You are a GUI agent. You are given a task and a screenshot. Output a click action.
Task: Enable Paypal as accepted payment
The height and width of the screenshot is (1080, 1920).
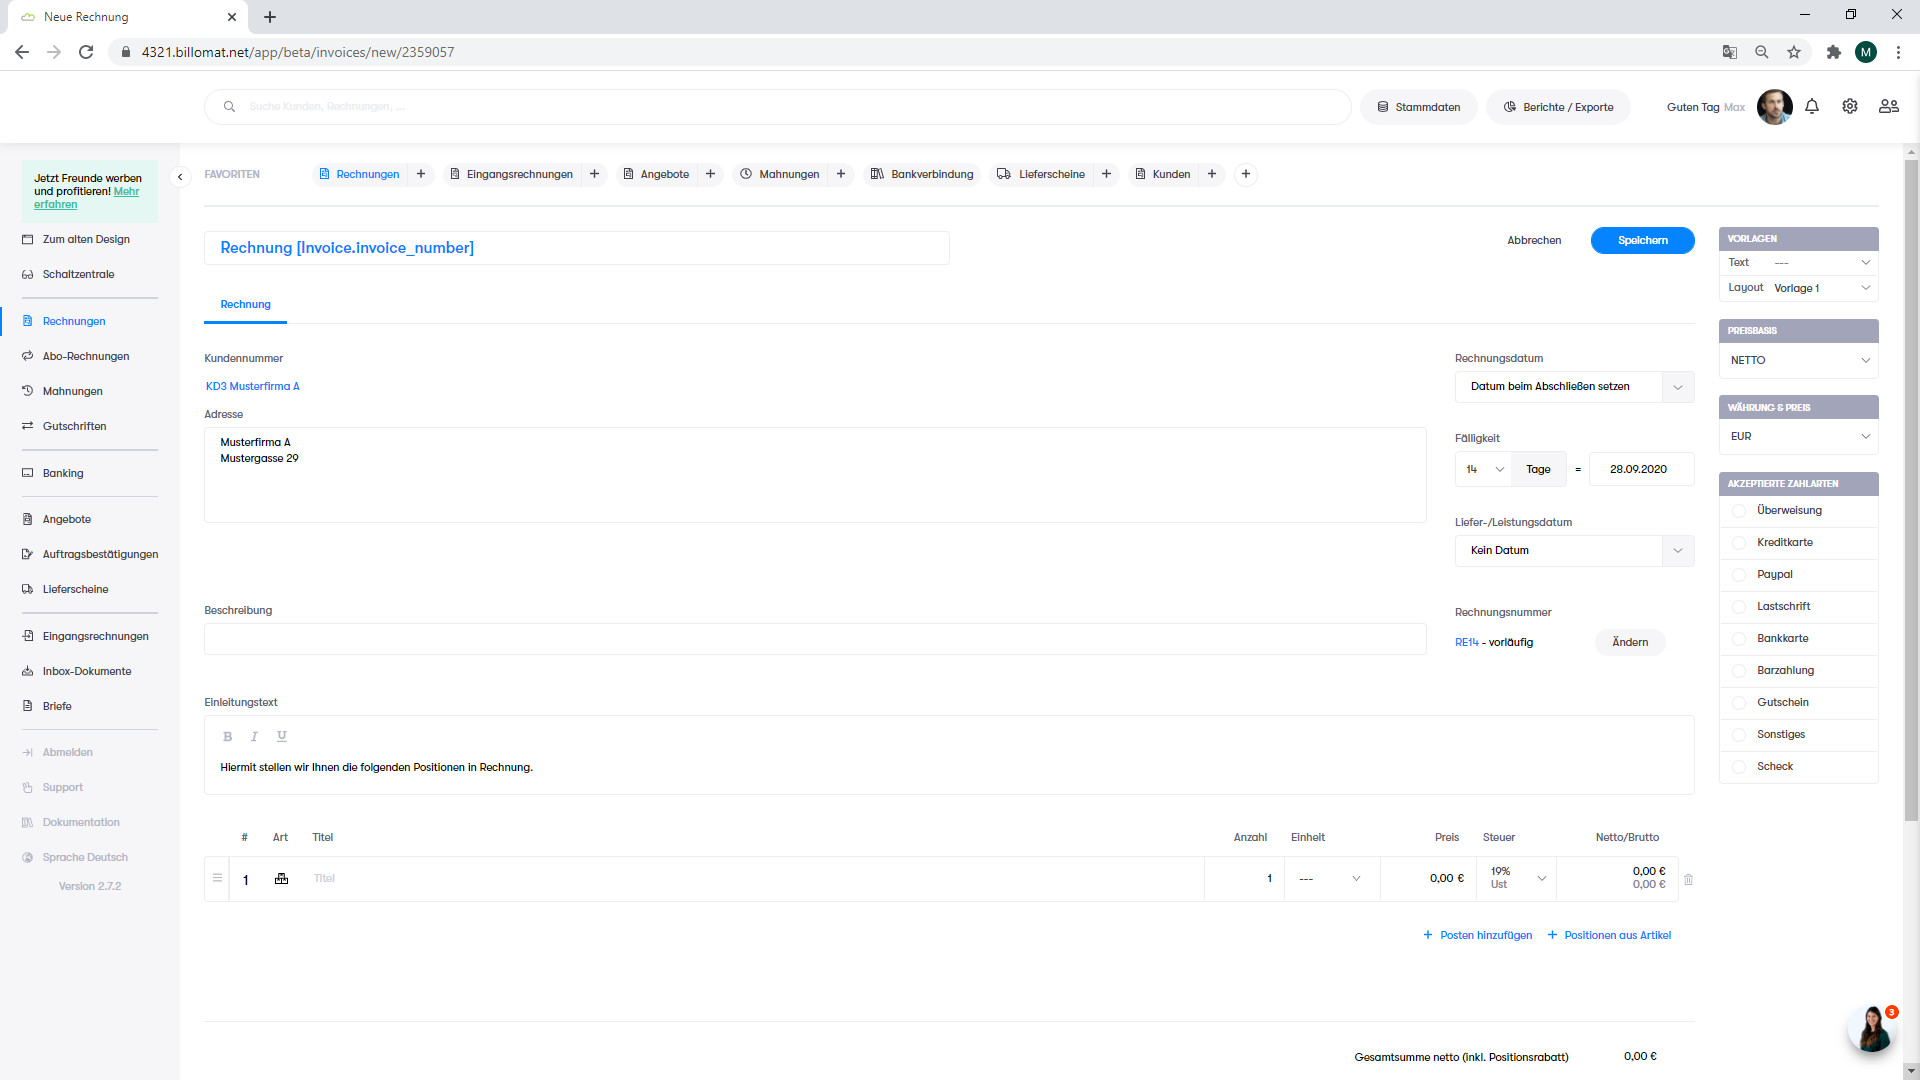(1739, 575)
